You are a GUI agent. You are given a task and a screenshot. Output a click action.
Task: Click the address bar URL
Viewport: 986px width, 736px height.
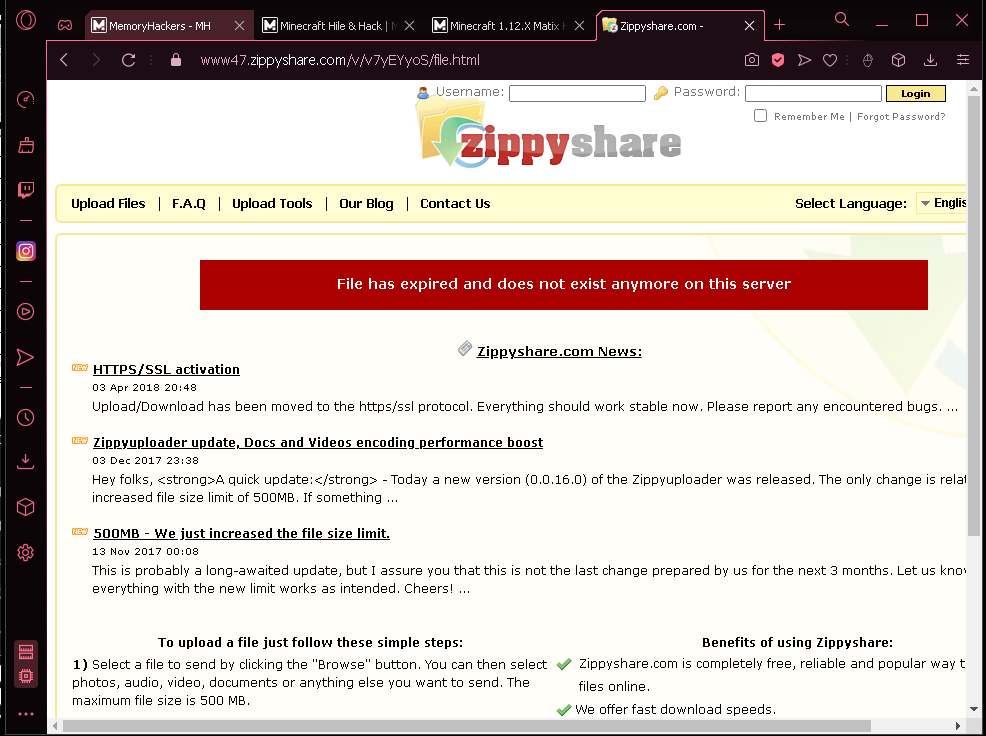pos(340,60)
